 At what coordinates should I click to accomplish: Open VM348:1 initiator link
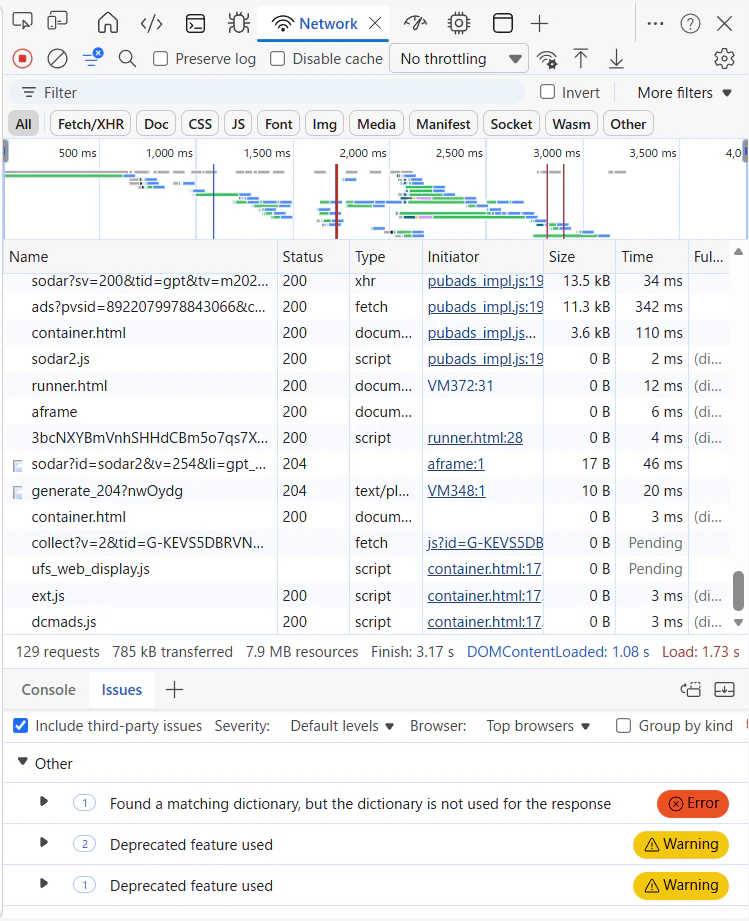[x=456, y=490]
